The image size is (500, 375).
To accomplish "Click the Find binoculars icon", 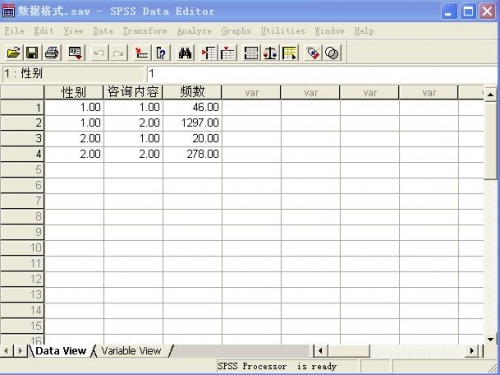I will 185,53.
